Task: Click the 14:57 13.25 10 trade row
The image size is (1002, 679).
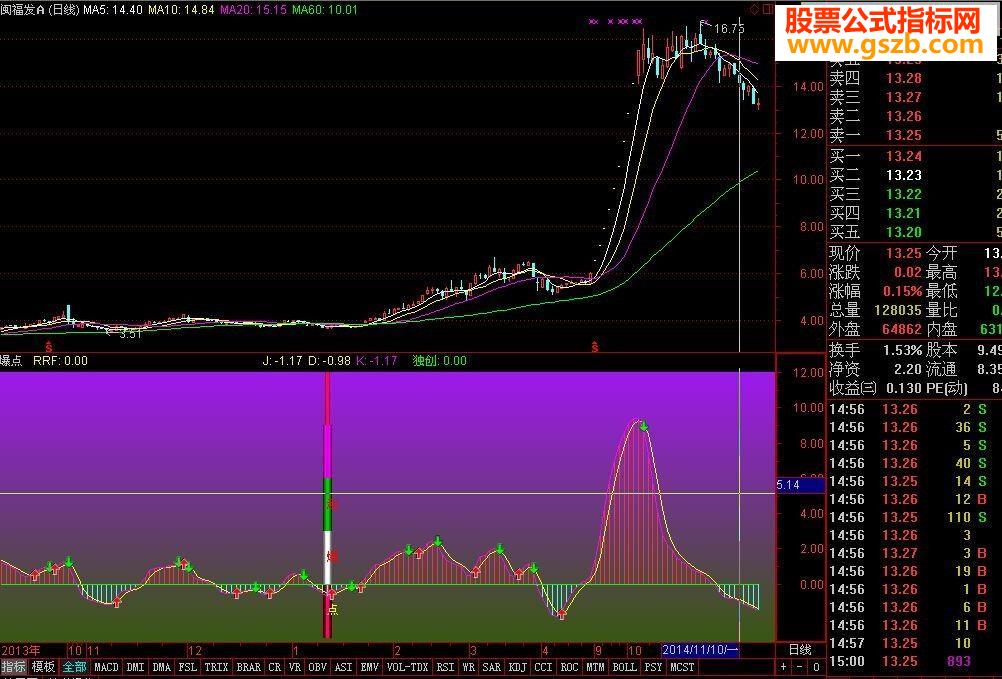Action: click(914, 643)
